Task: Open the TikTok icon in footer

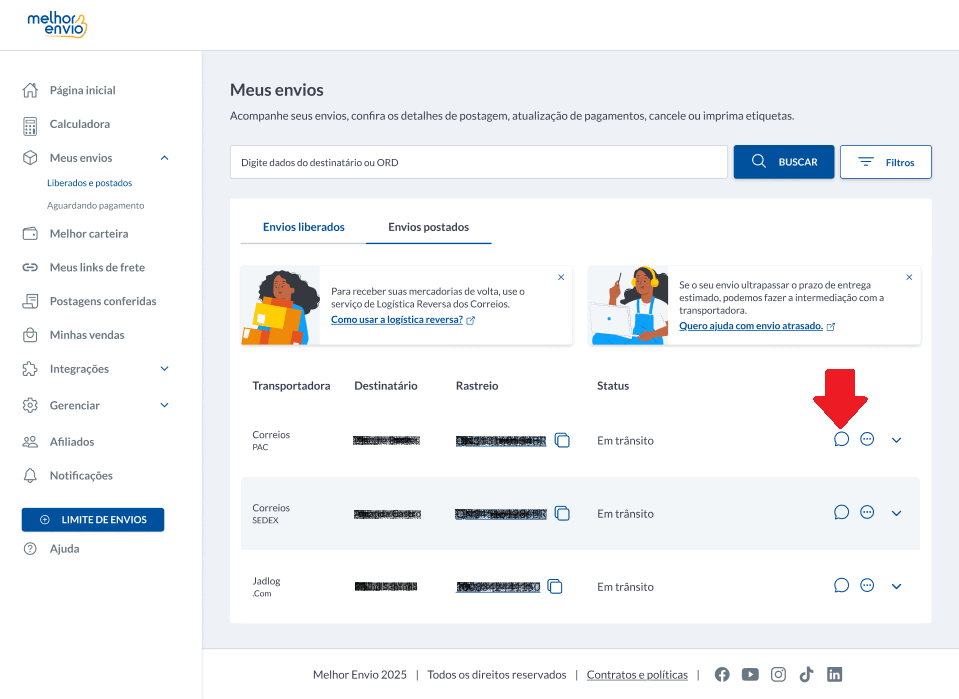Action: point(806,675)
